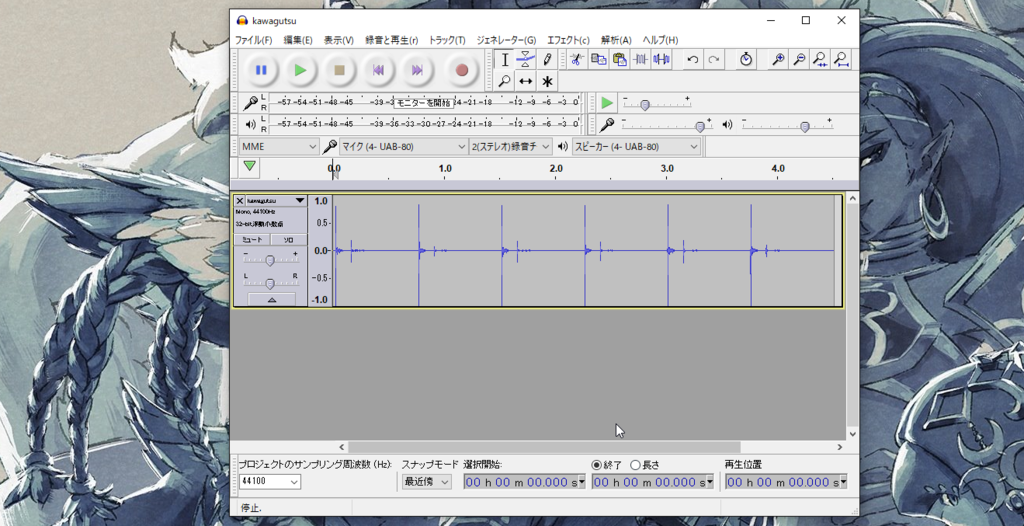This screenshot has height=526, width=1024.
Task: Click the Zoom In magnifier
Action: [x=778, y=59]
